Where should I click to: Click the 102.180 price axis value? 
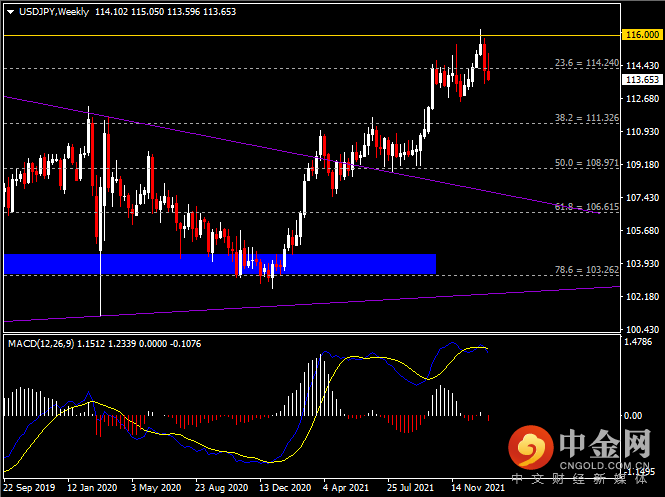point(643,296)
